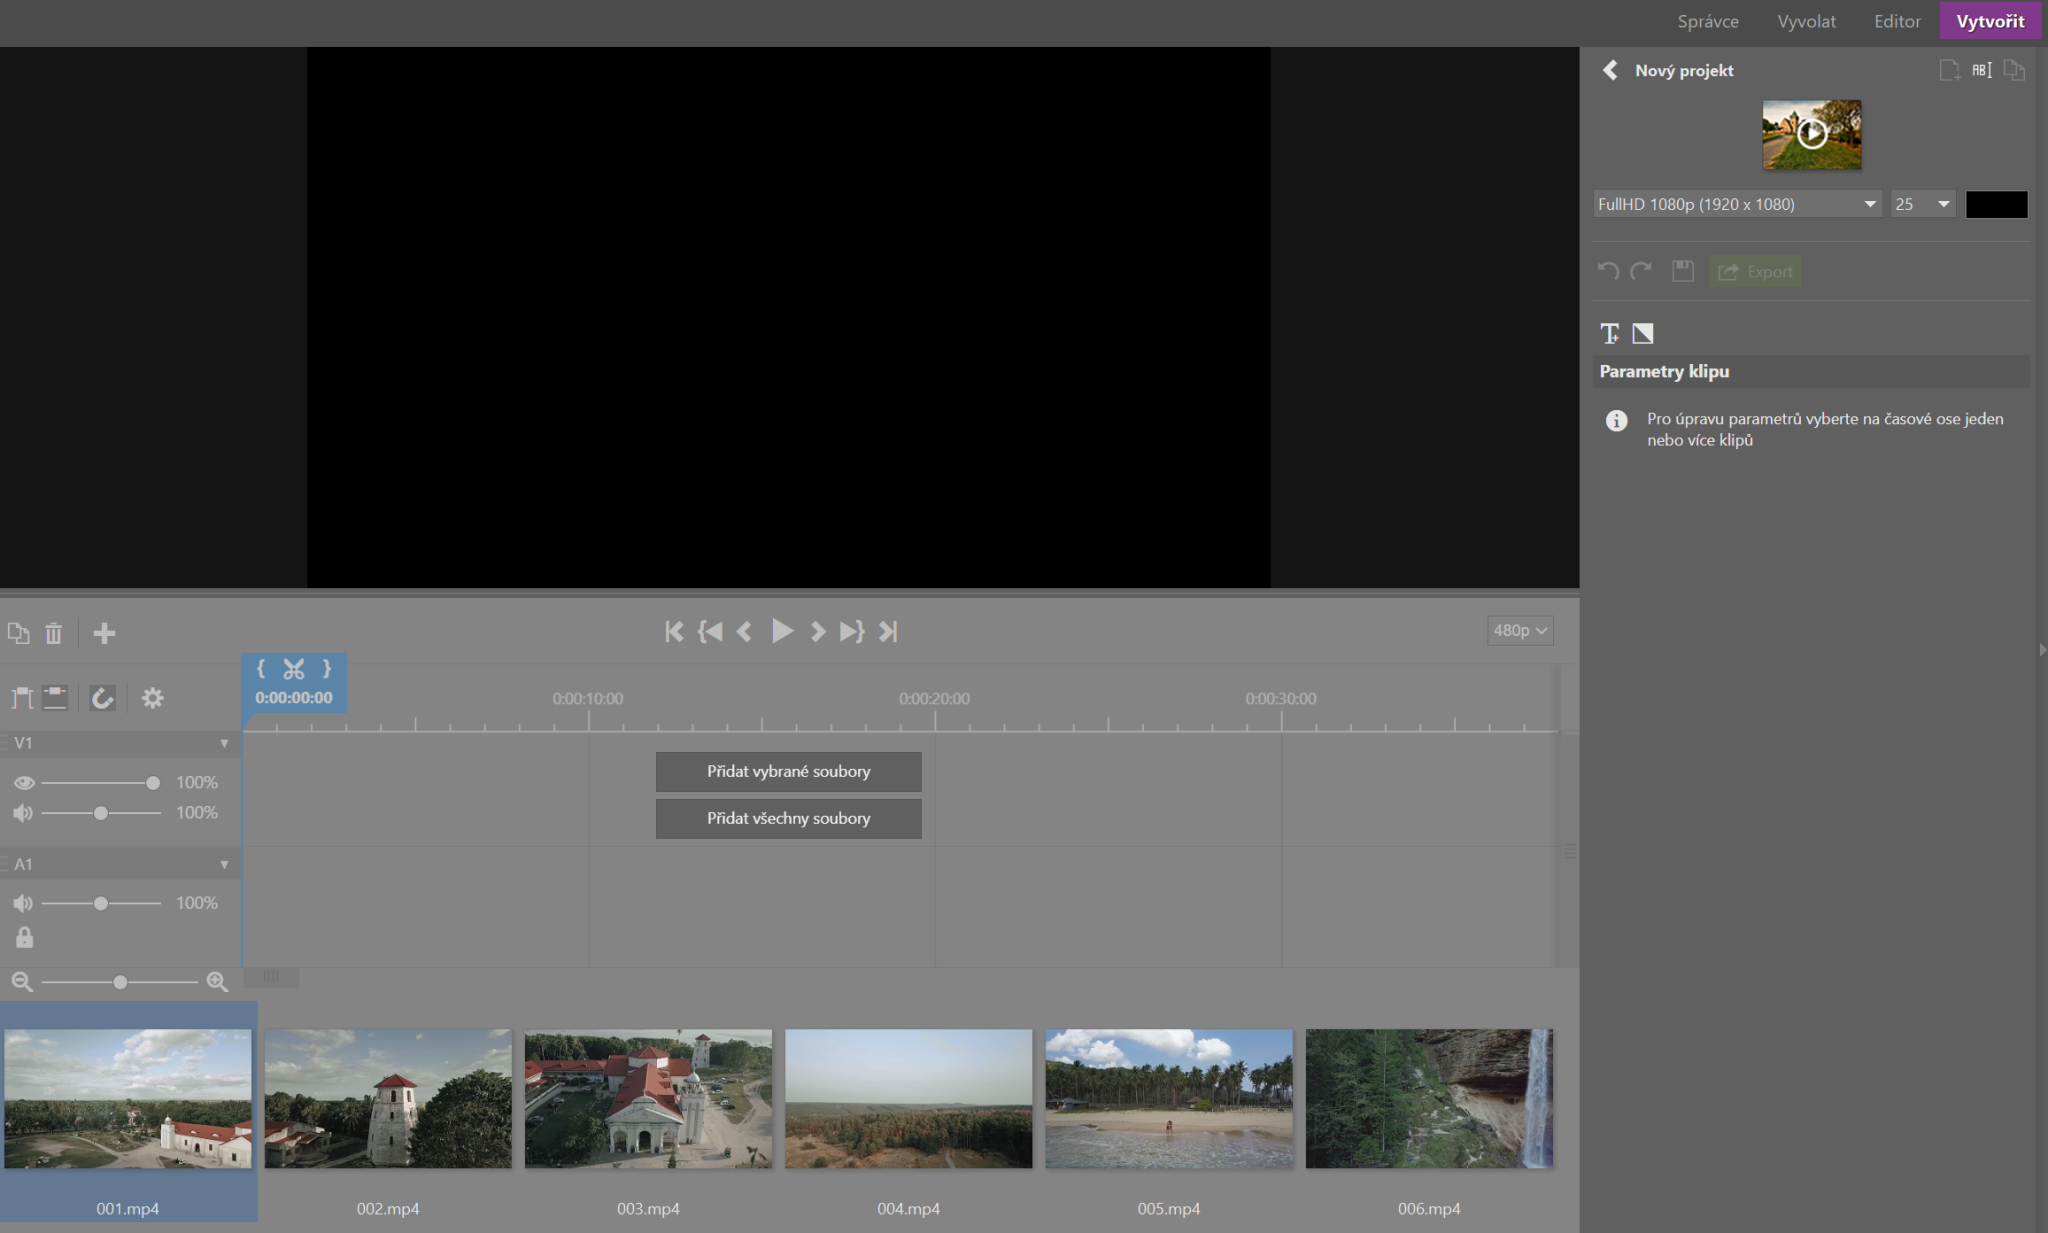Image resolution: width=2048 pixels, height=1233 pixels.
Task: Click Přidat všechny soubory button
Action: [x=789, y=818]
